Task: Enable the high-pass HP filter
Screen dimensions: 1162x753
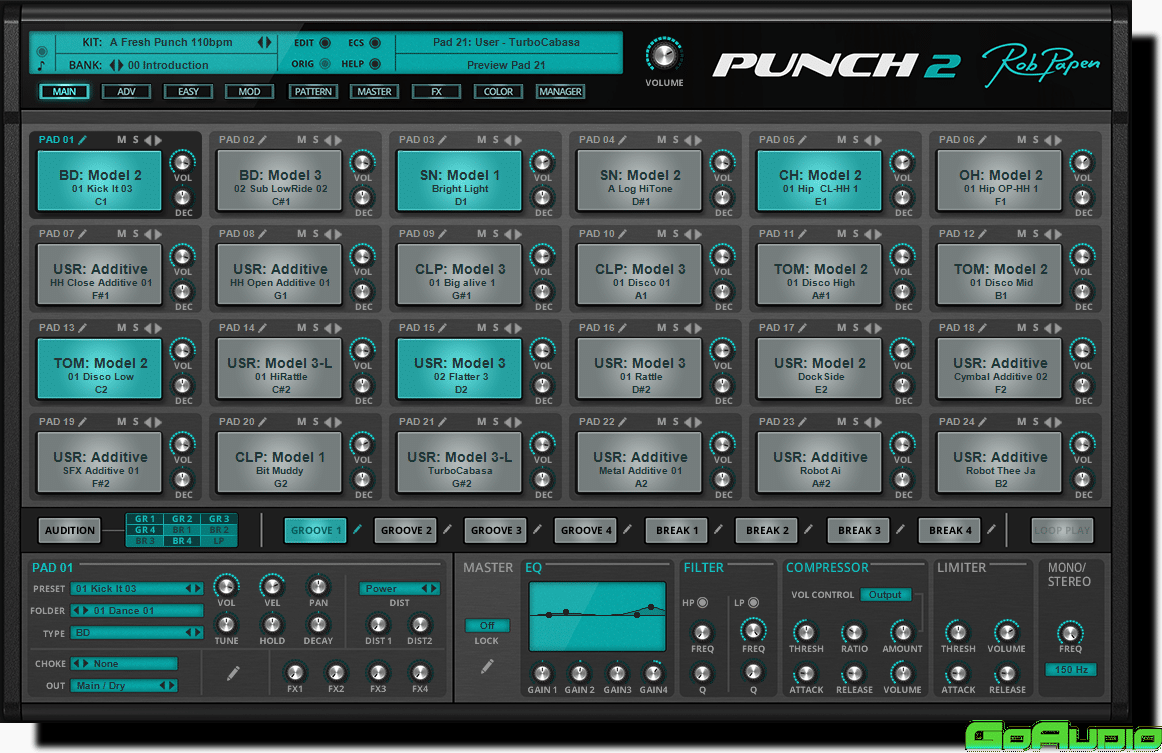Action: (703, 603)
